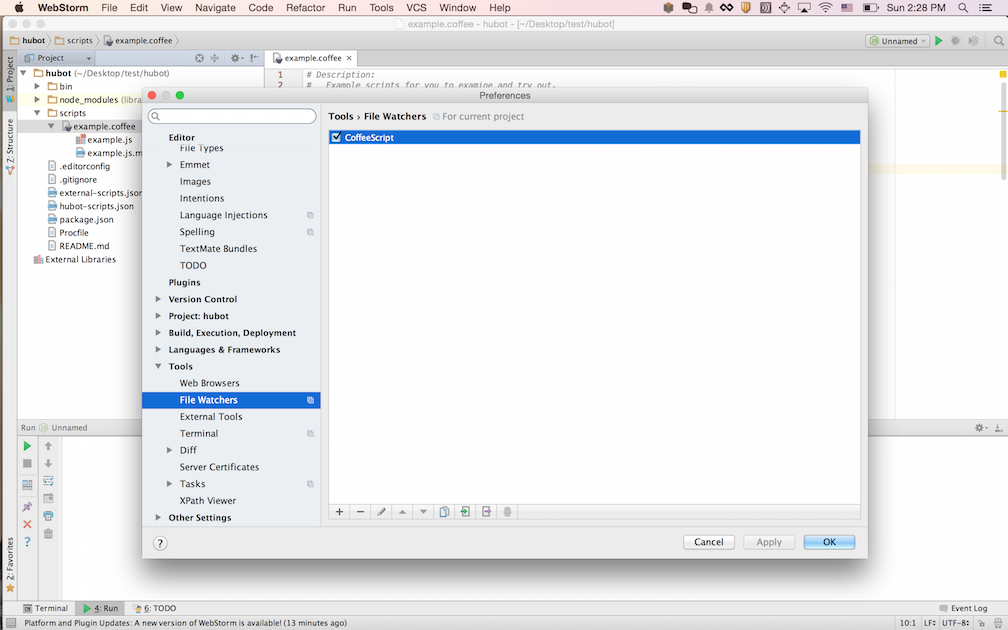Open the VCS menu
This screenshot has width=1008, height=630.
(417, 8)
